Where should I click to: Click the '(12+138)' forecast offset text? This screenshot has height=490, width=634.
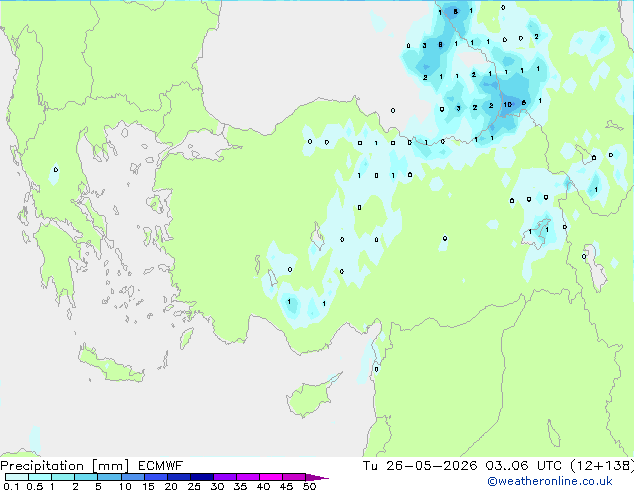[x=602, y=466]
